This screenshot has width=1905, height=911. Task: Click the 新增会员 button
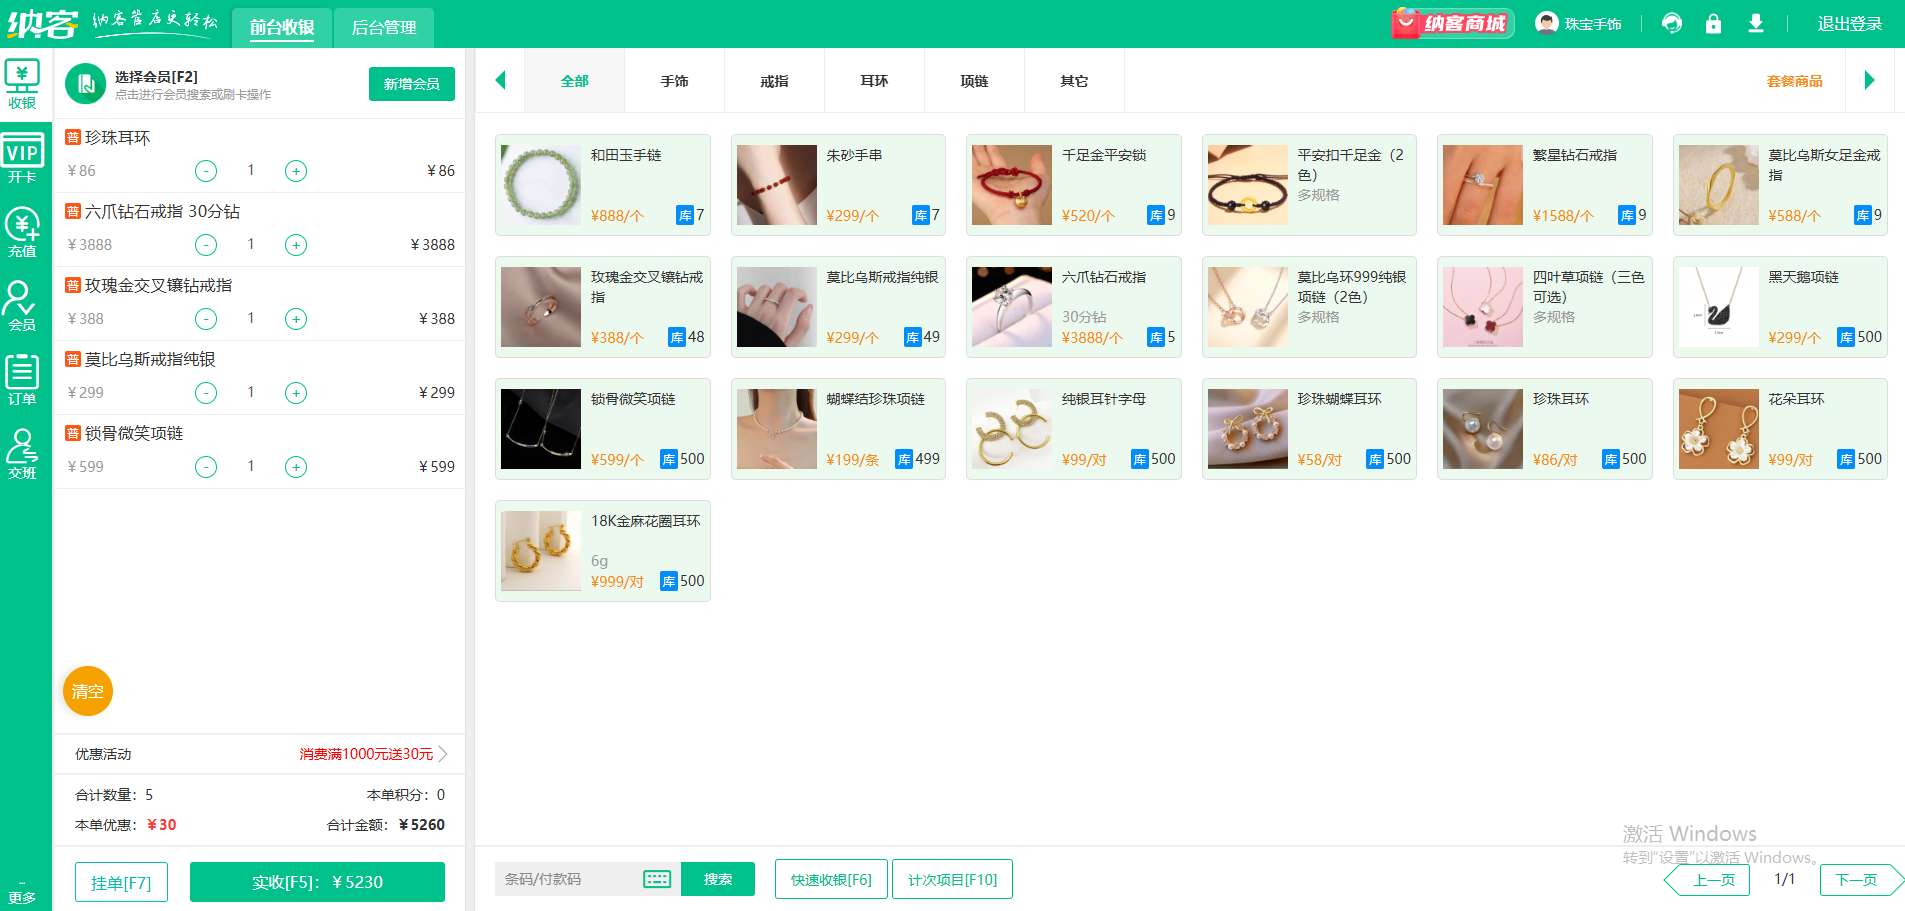(412, 84)
